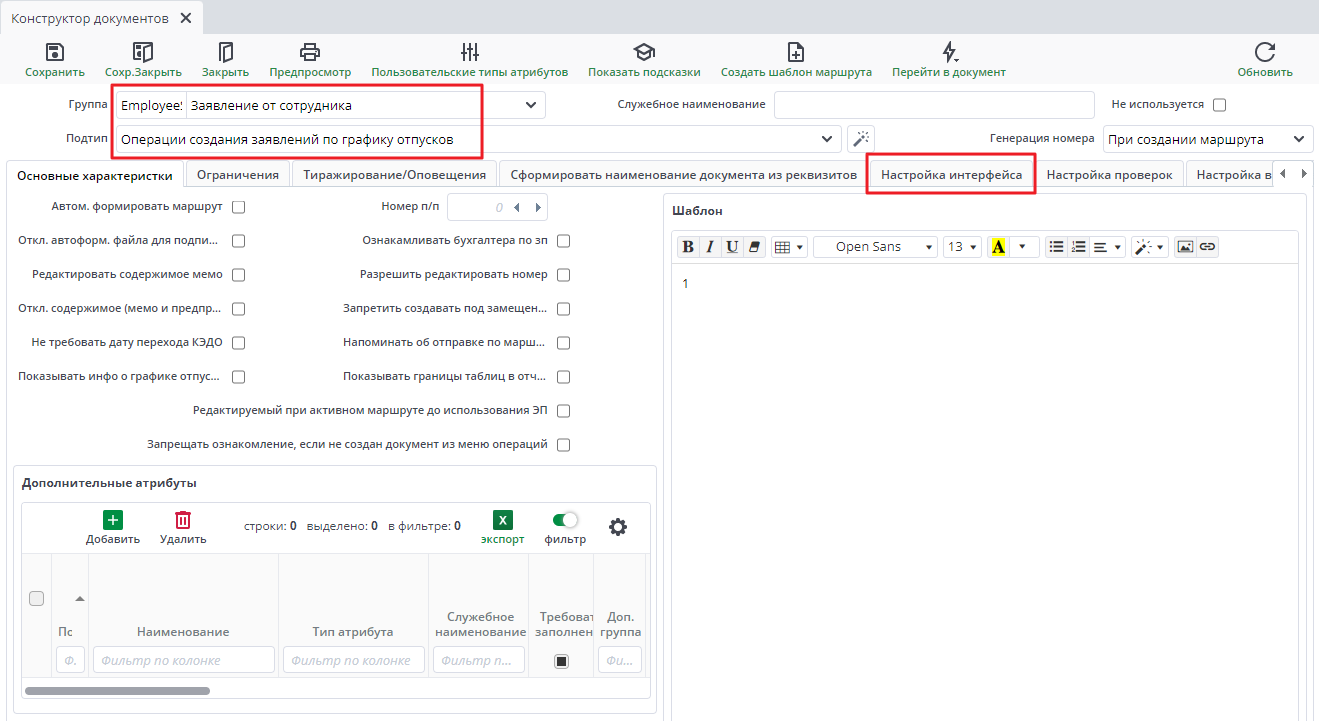The height and width of the screenshot is (721, 1319).
Task: Toggle underline formatting in template editor
Action: point(733,247)
